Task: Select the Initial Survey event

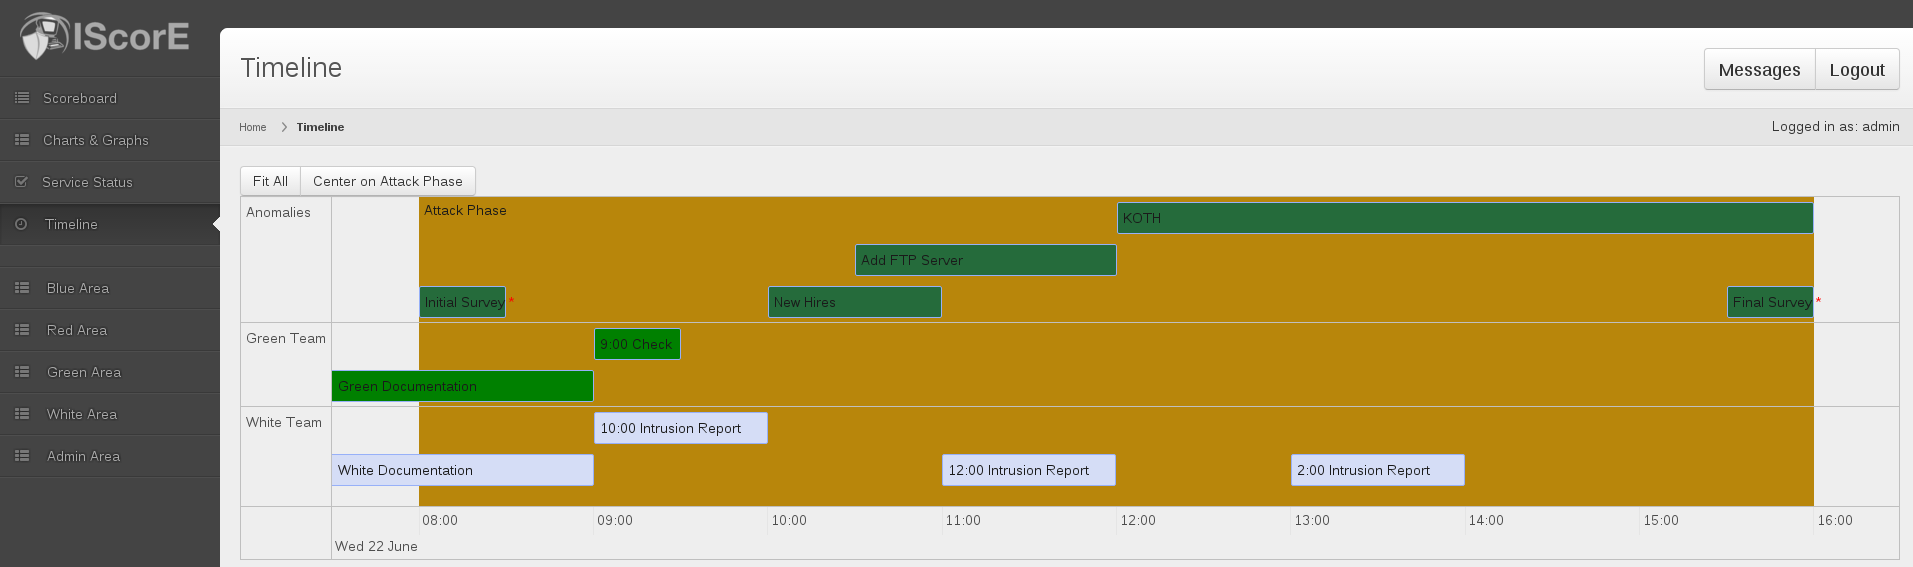Action: click(x=462, y=302)
